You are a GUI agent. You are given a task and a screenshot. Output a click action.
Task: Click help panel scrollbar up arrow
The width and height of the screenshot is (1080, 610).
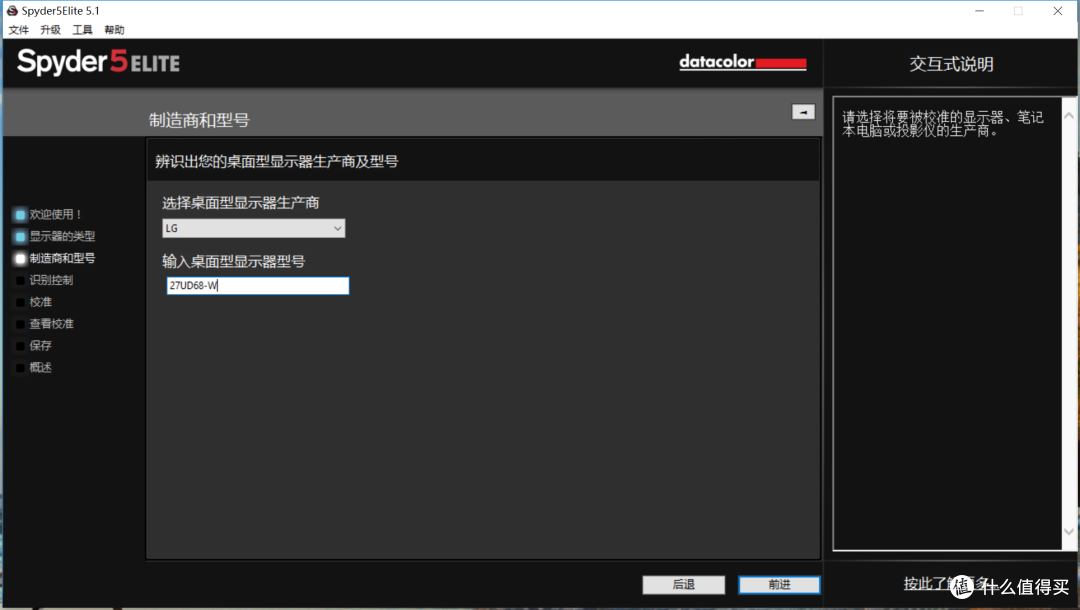pyautogui.click(x=1068, y=116)
